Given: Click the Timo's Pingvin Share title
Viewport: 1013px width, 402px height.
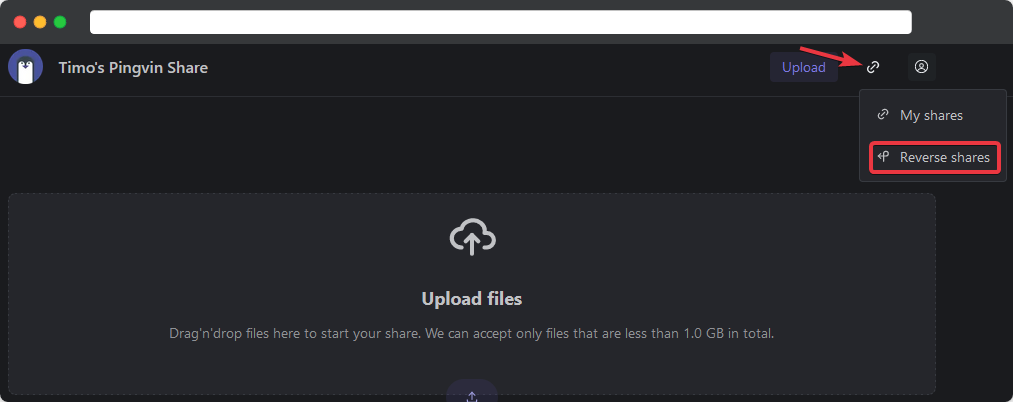Looking at the screenshot, I should click(x=133, y=67).
